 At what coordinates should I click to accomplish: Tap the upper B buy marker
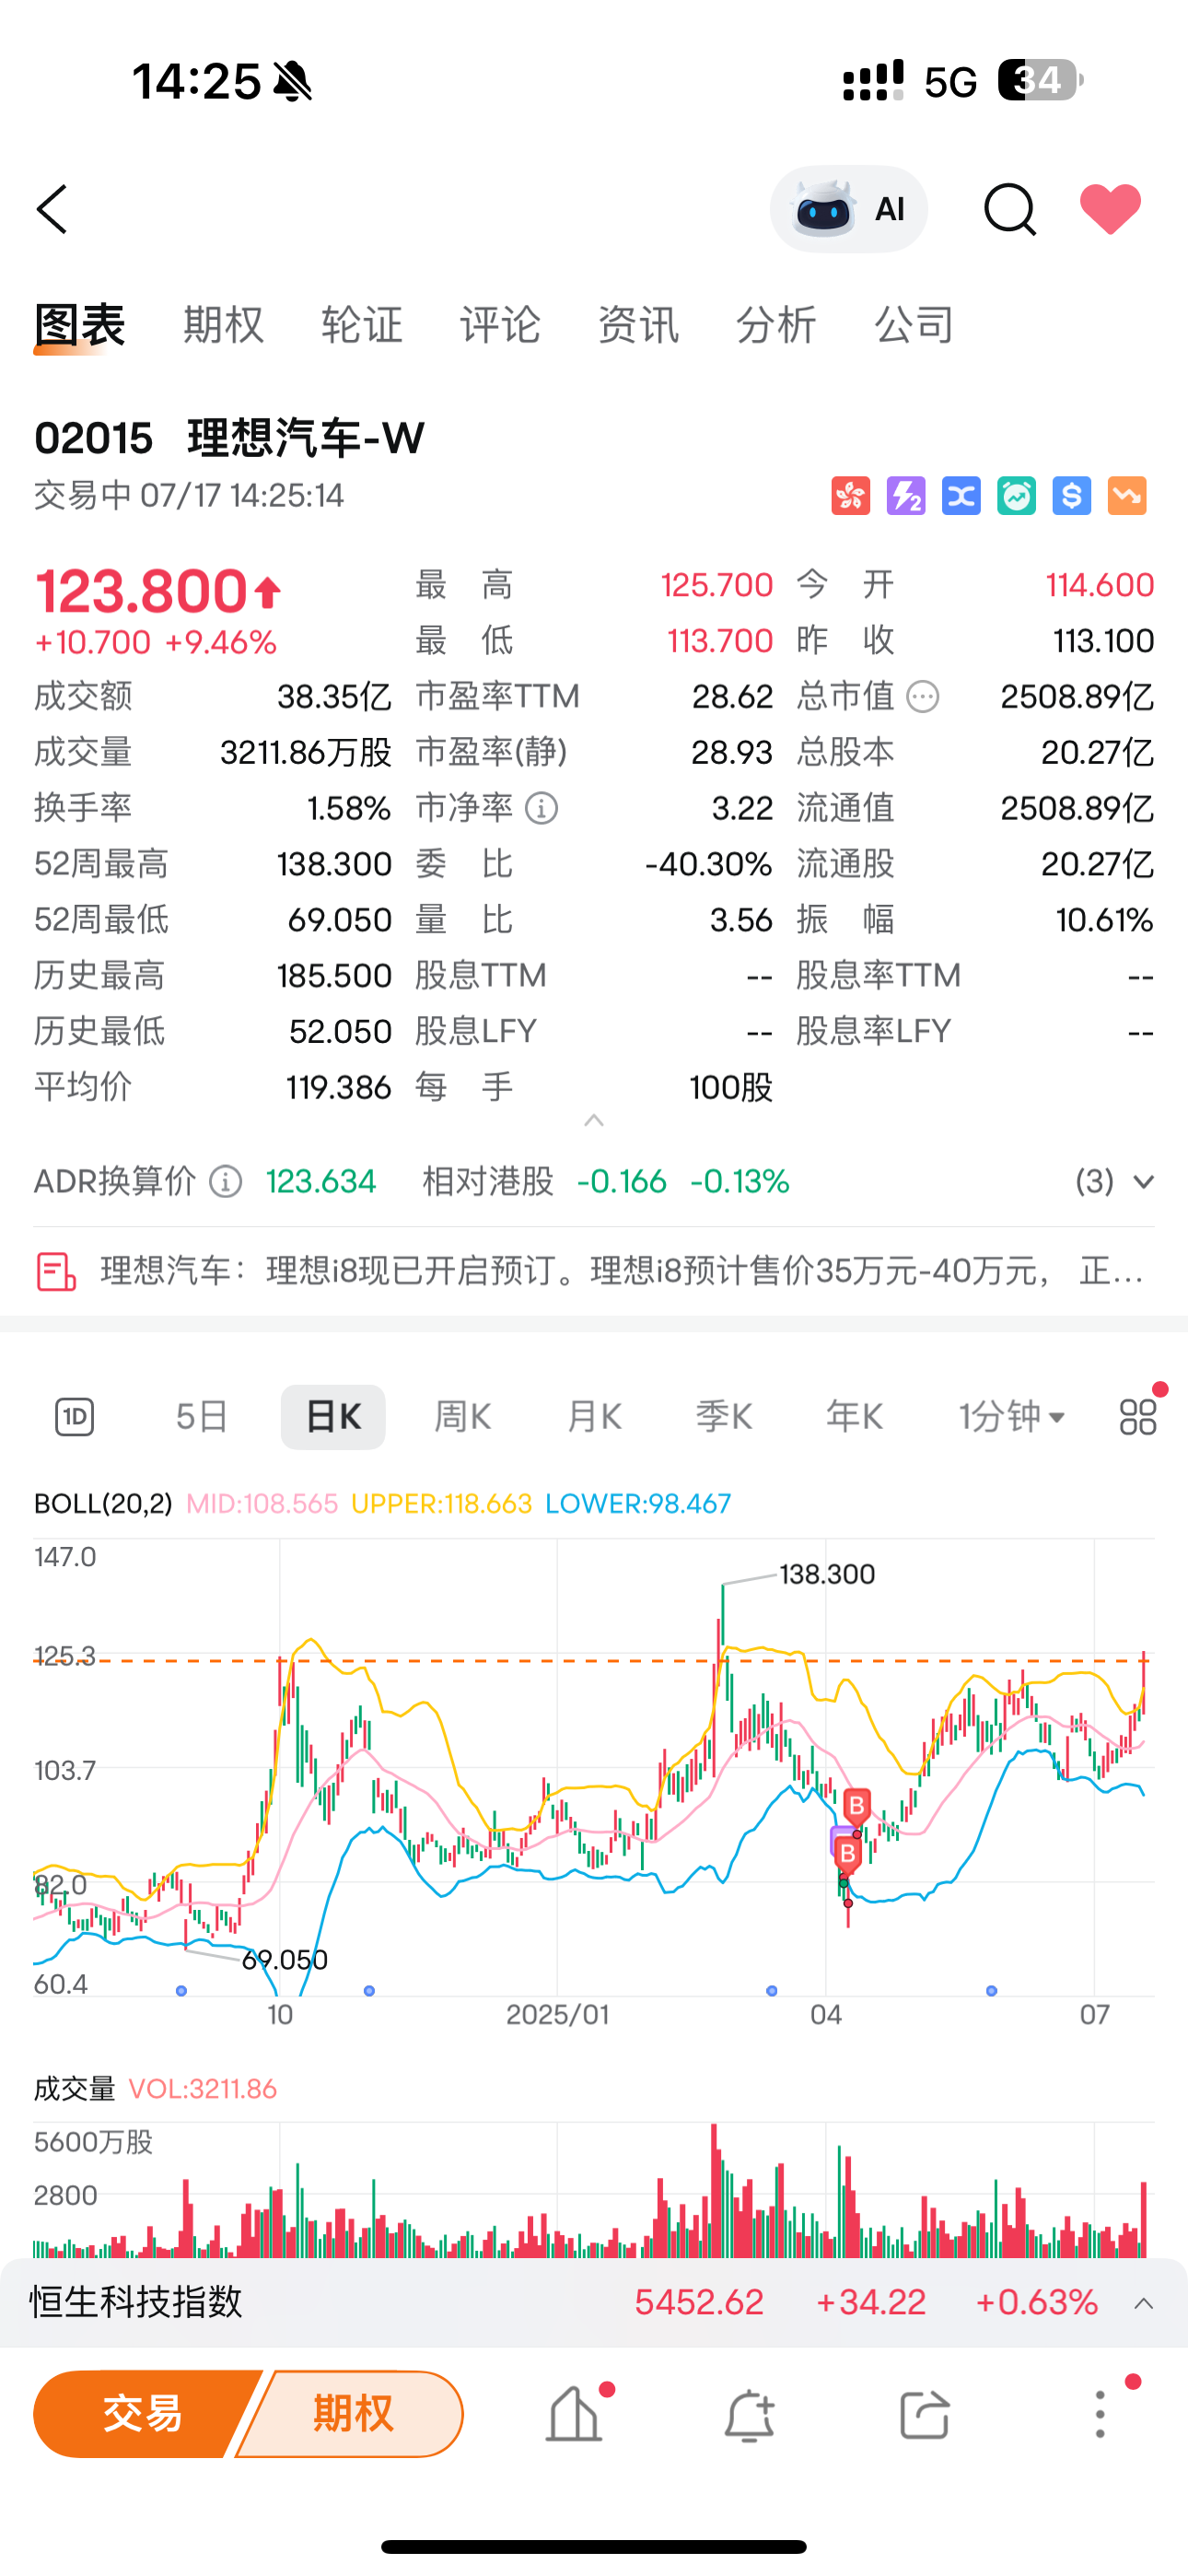857,1806
